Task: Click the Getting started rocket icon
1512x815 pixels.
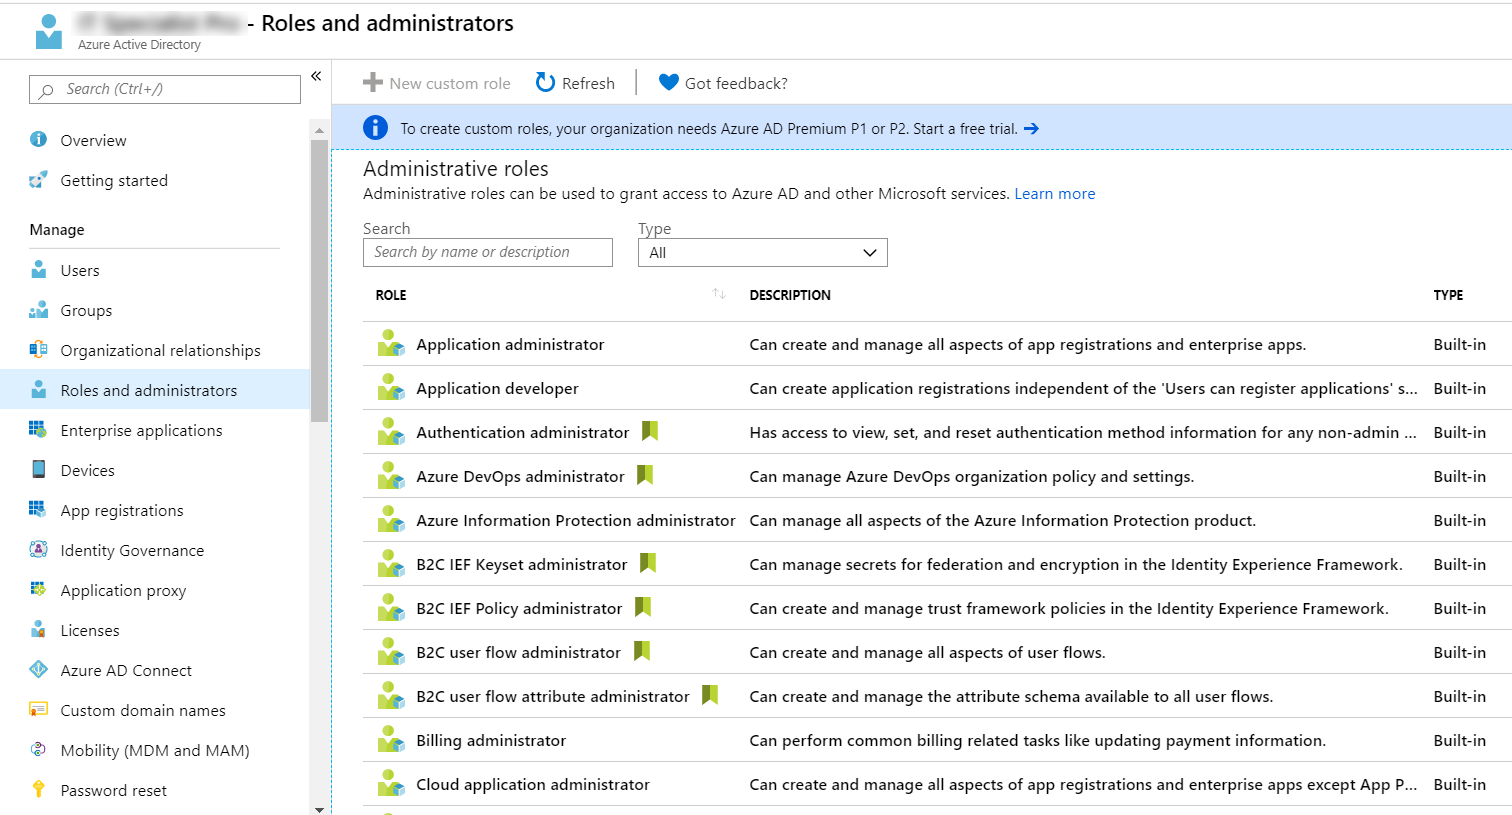Action: pos(38,180)
